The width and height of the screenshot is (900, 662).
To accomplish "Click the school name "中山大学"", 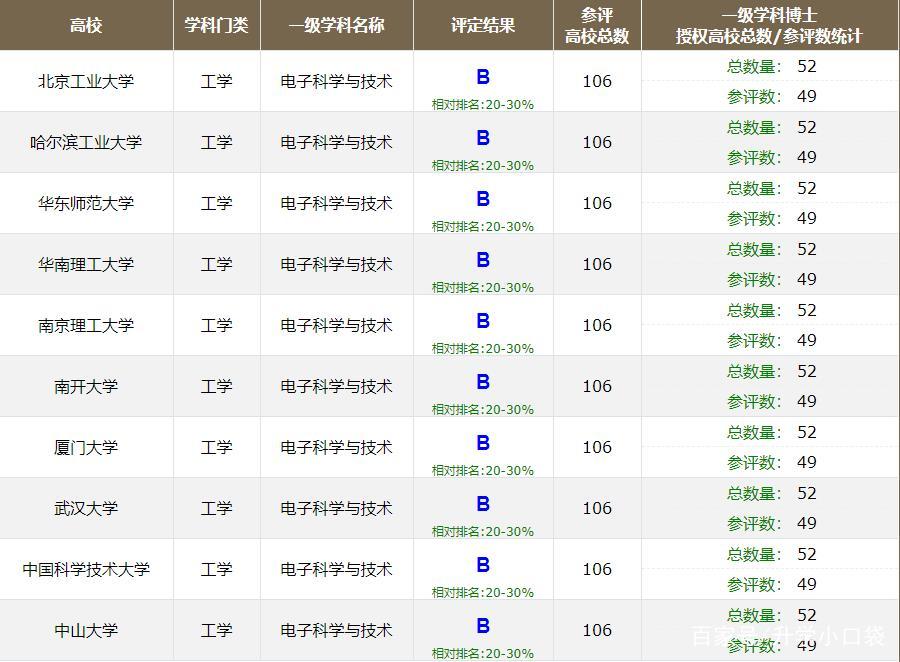I will (86, 630).
